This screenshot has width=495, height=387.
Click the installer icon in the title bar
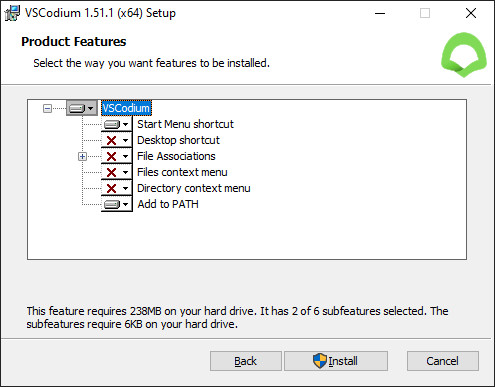pyautogui.click(x=12, y=13)
